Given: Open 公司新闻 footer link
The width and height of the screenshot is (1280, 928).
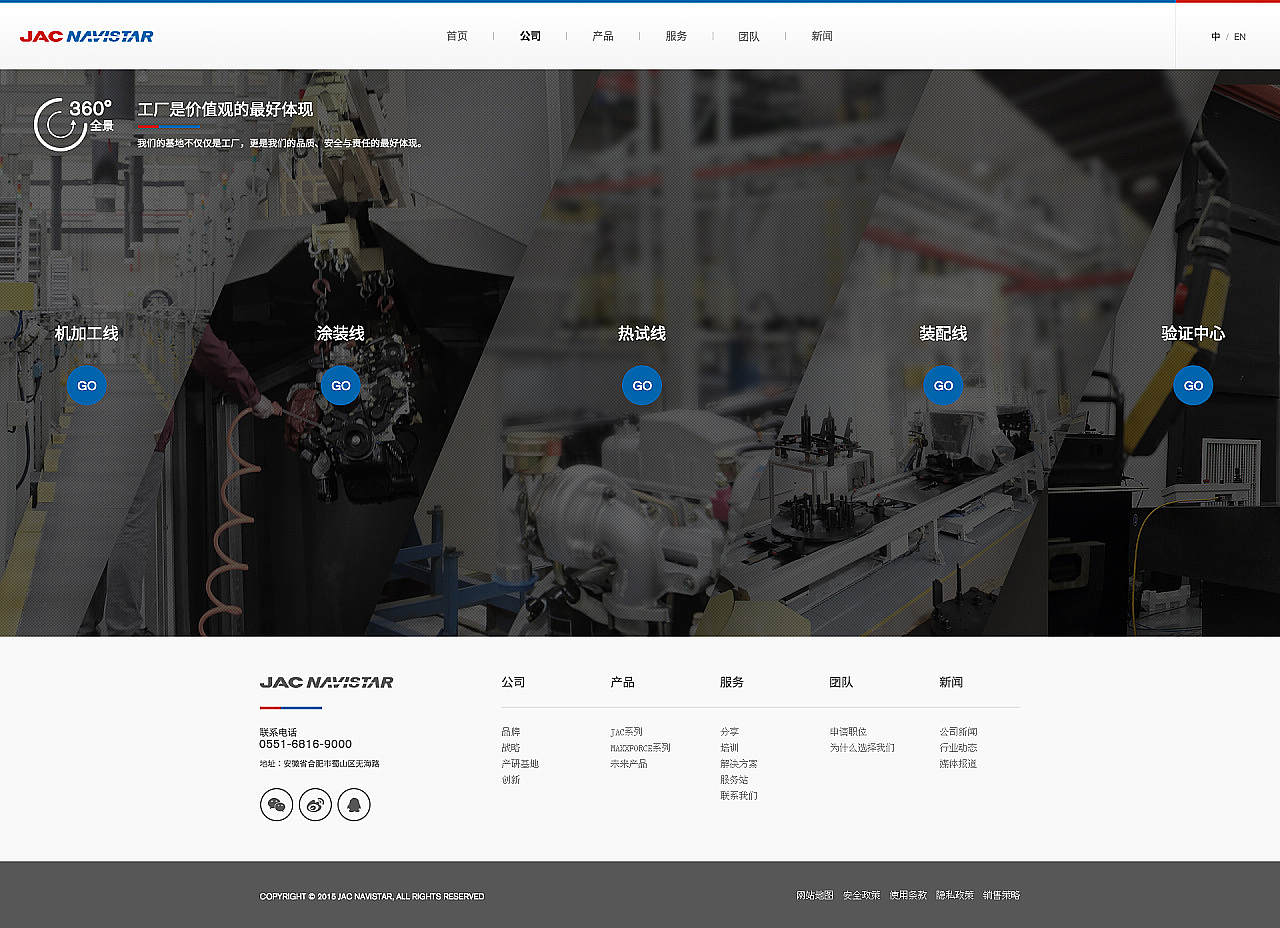Looking at the screenshot, I should click(x=958, y=732).
